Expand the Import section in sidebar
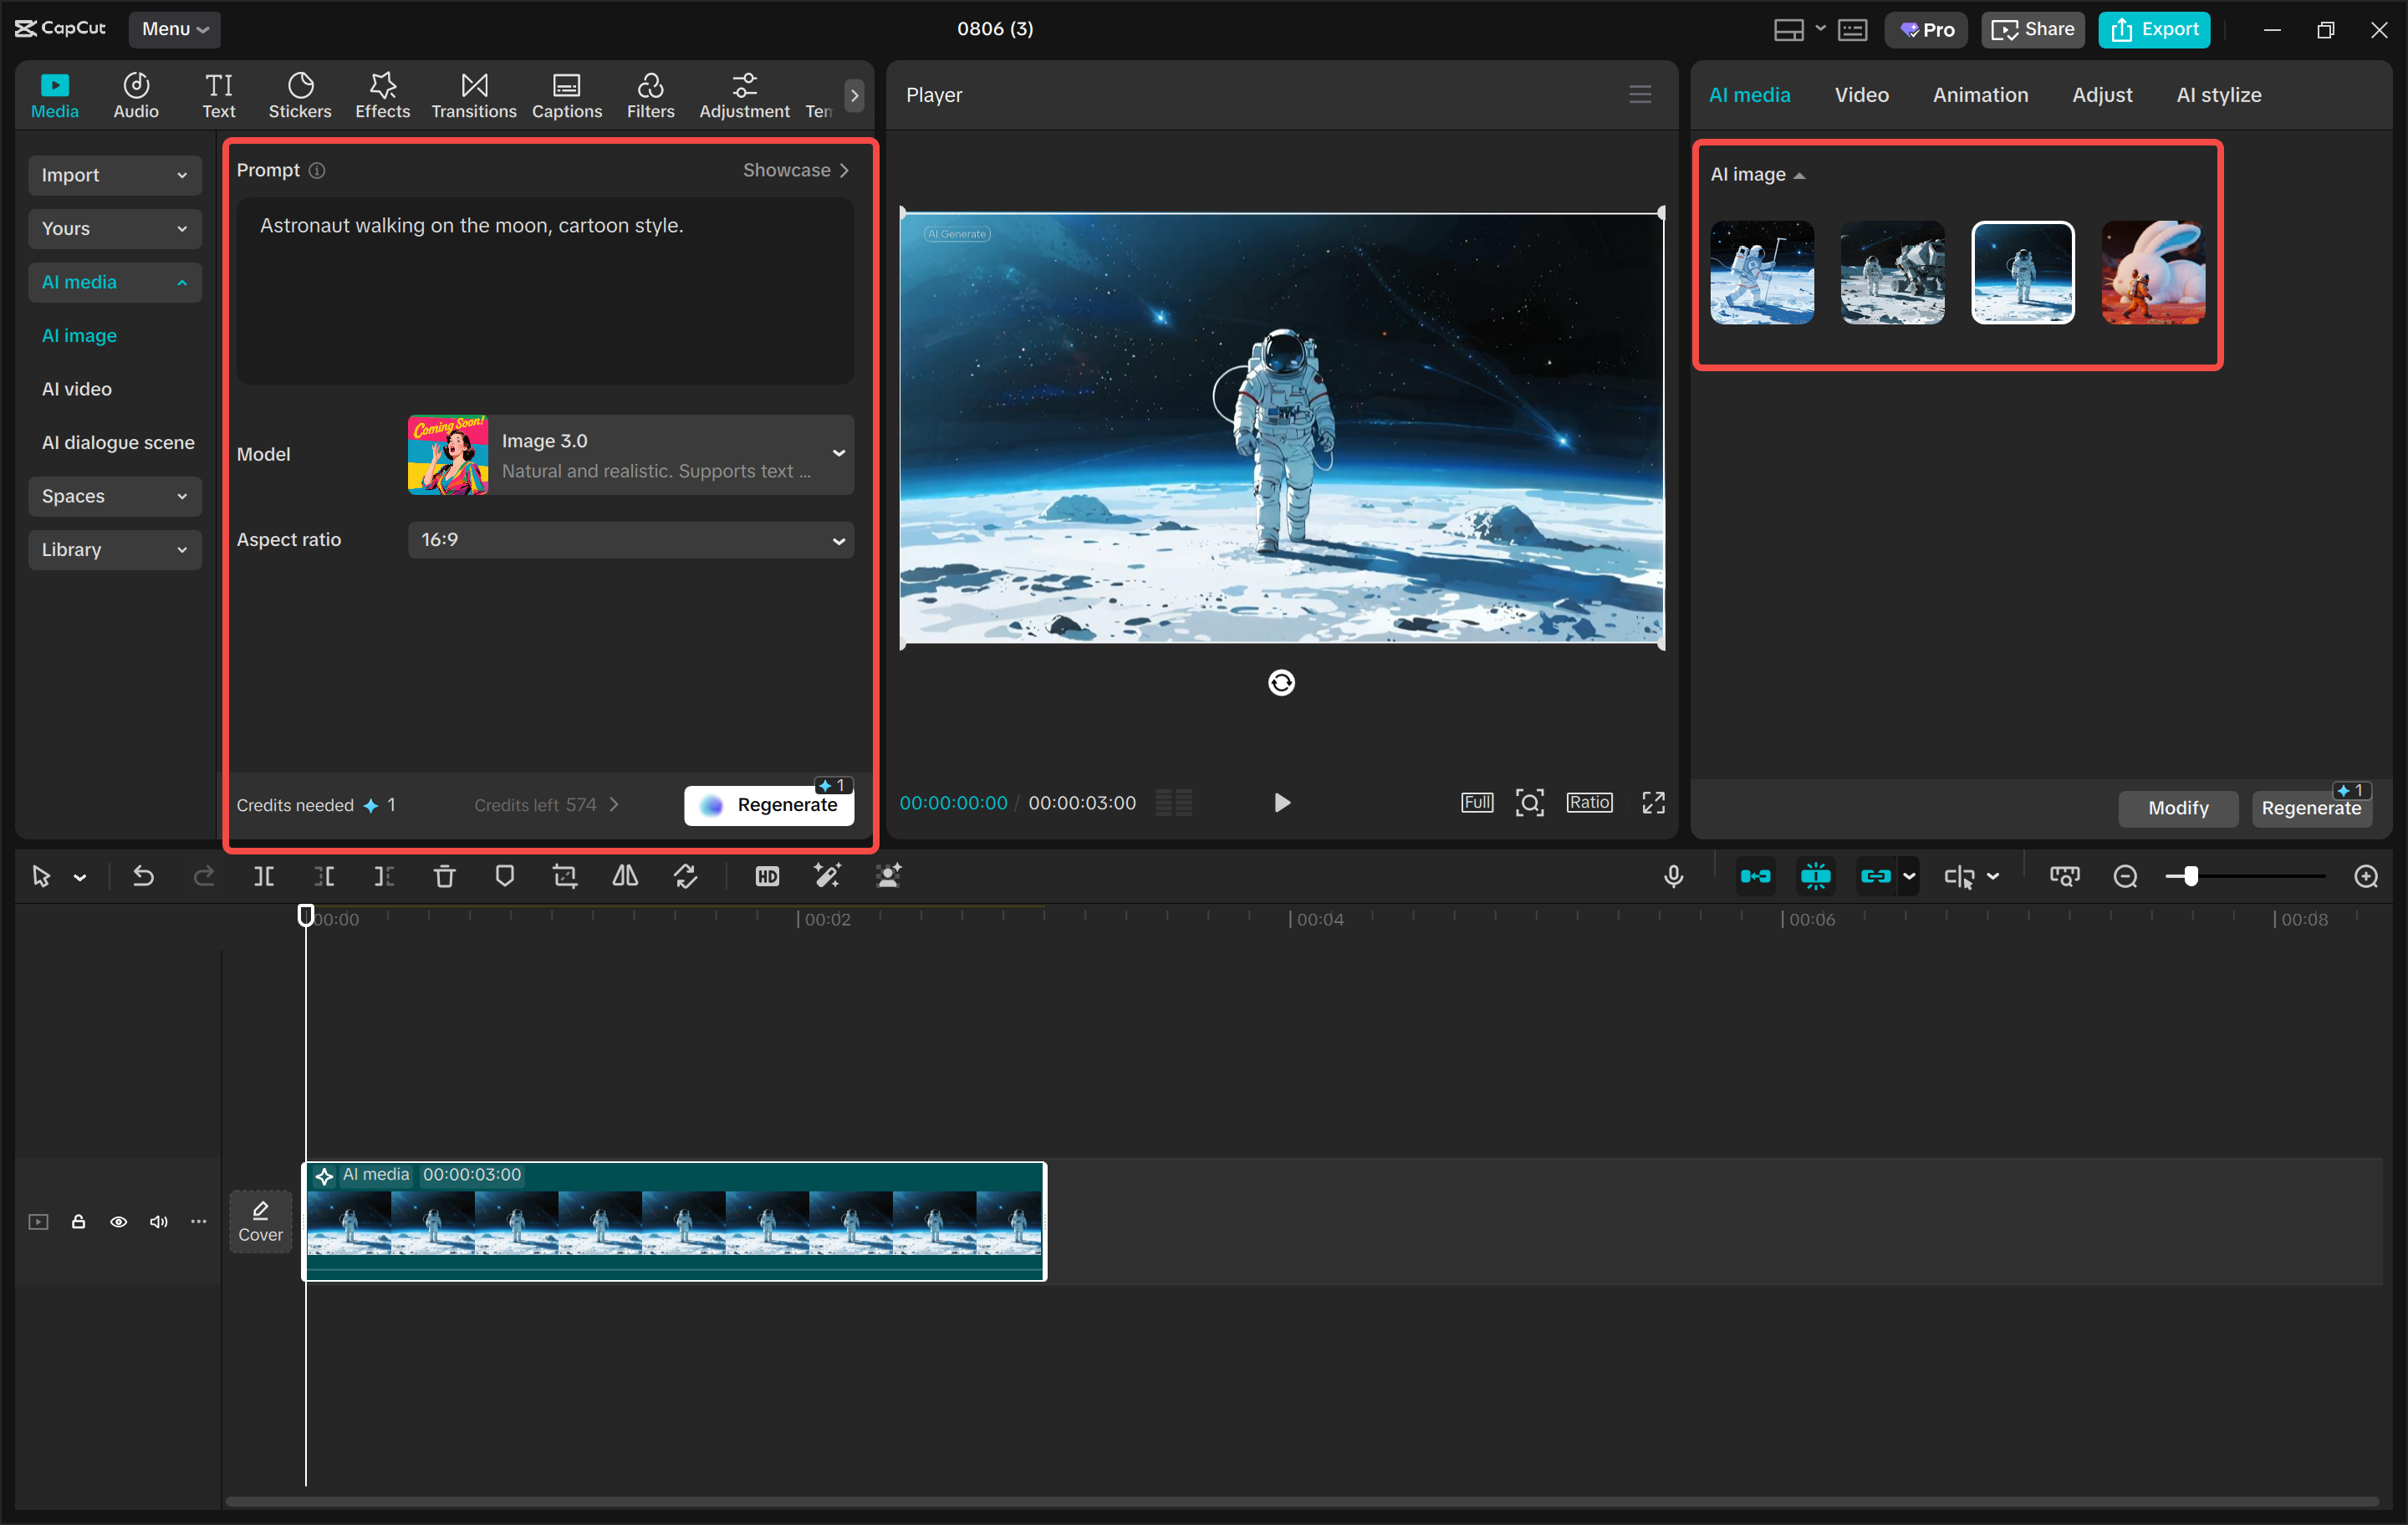2408x1525 pixels. (x=114, y=175)
